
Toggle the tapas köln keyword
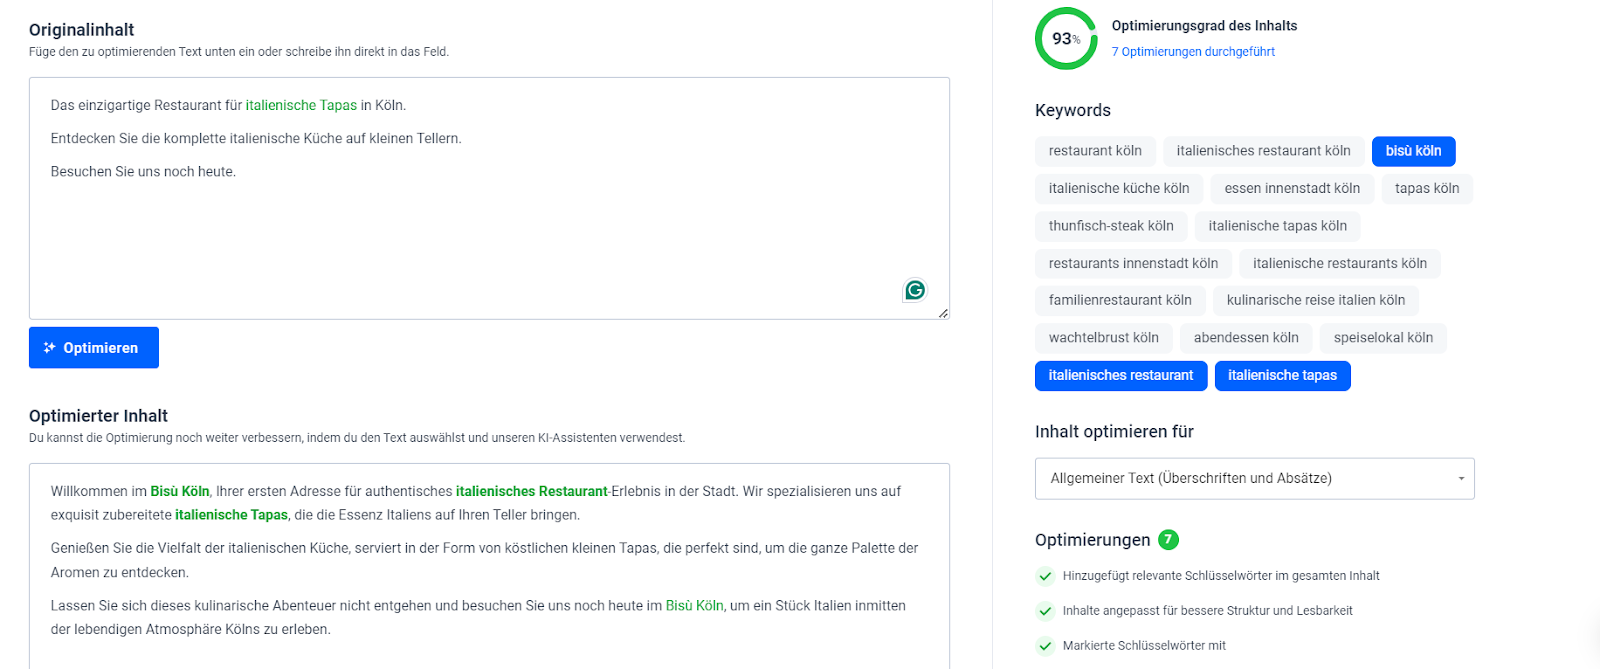coord(1427,188)
